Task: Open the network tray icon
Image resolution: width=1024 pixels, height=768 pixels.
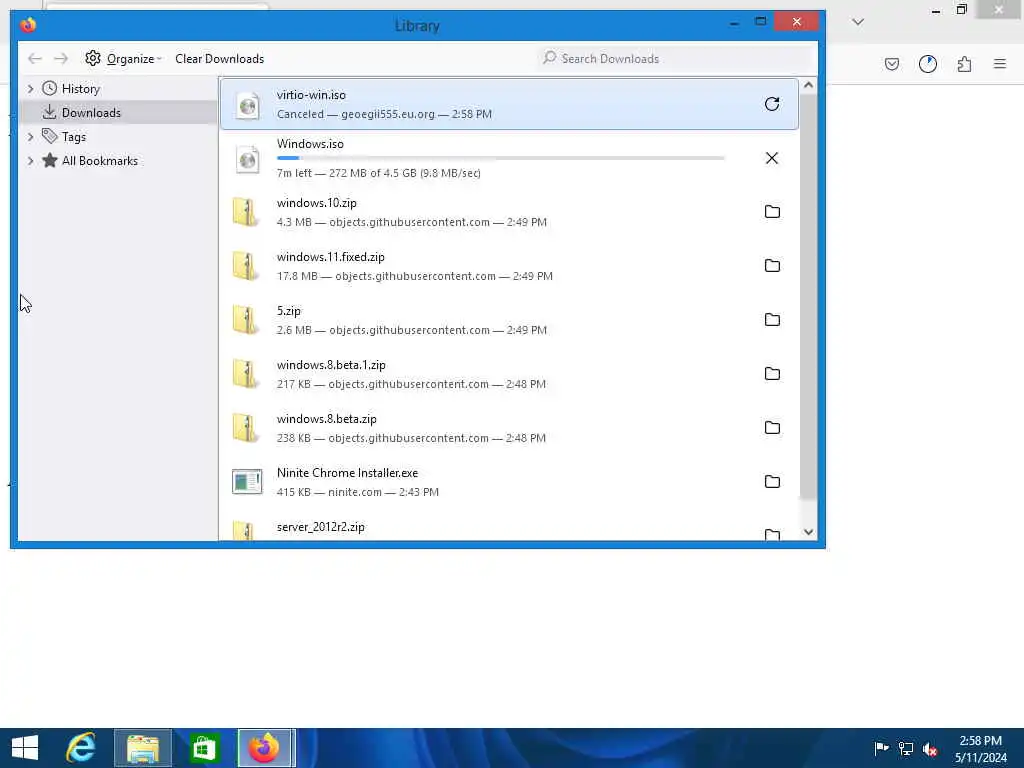Action: pos(906,748)
